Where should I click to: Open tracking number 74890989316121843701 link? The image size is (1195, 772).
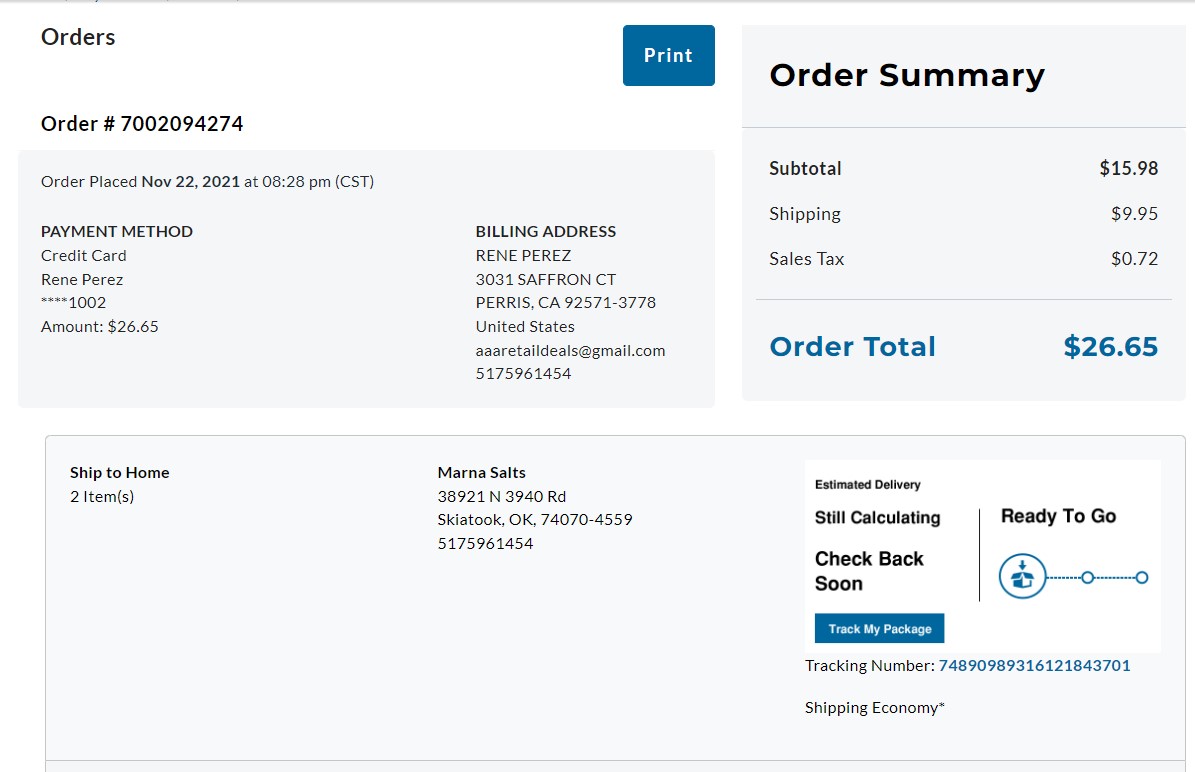[x=1034, y=665]
